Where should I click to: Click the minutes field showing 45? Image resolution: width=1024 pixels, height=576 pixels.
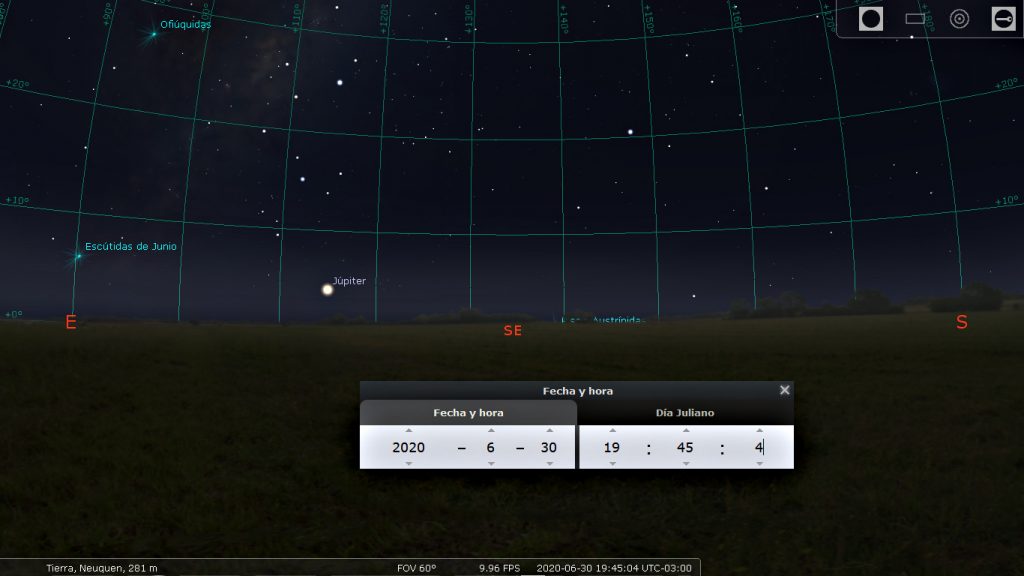coord(685,447)
